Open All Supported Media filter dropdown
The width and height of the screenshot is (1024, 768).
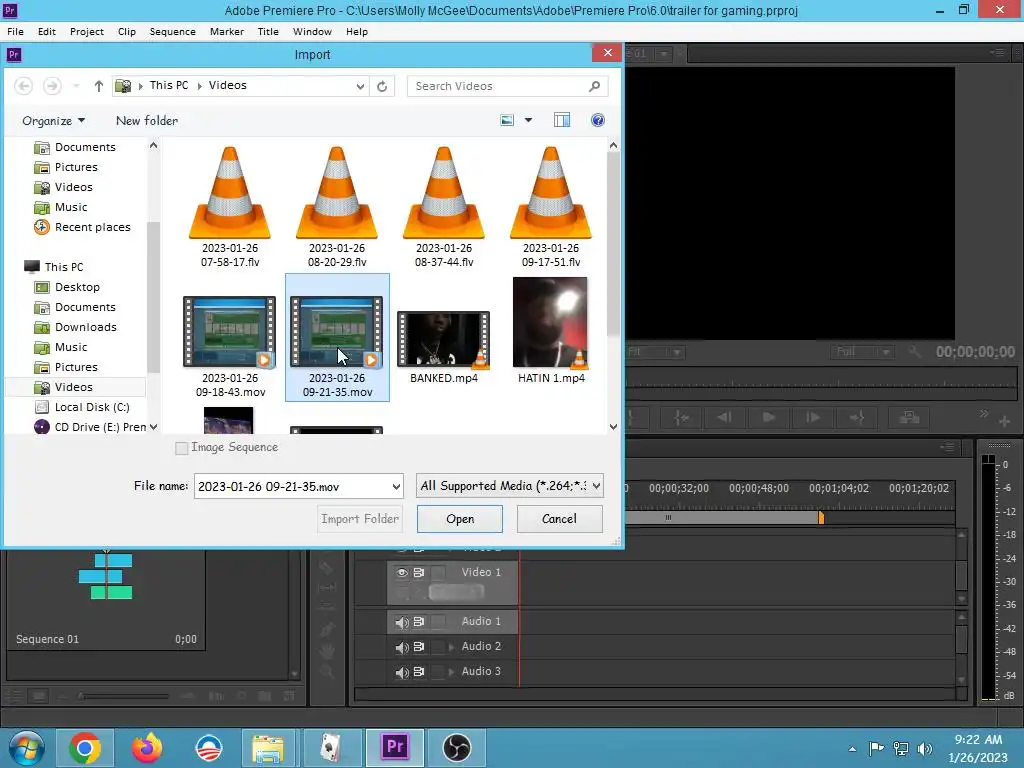click(x=509, y=486)
